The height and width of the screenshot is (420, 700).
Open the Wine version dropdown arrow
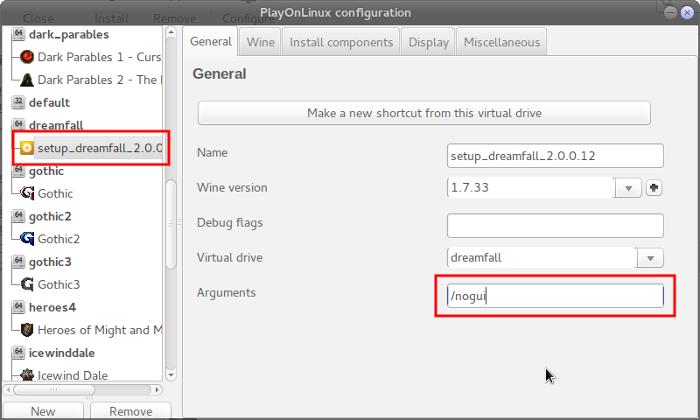point(628,188)
